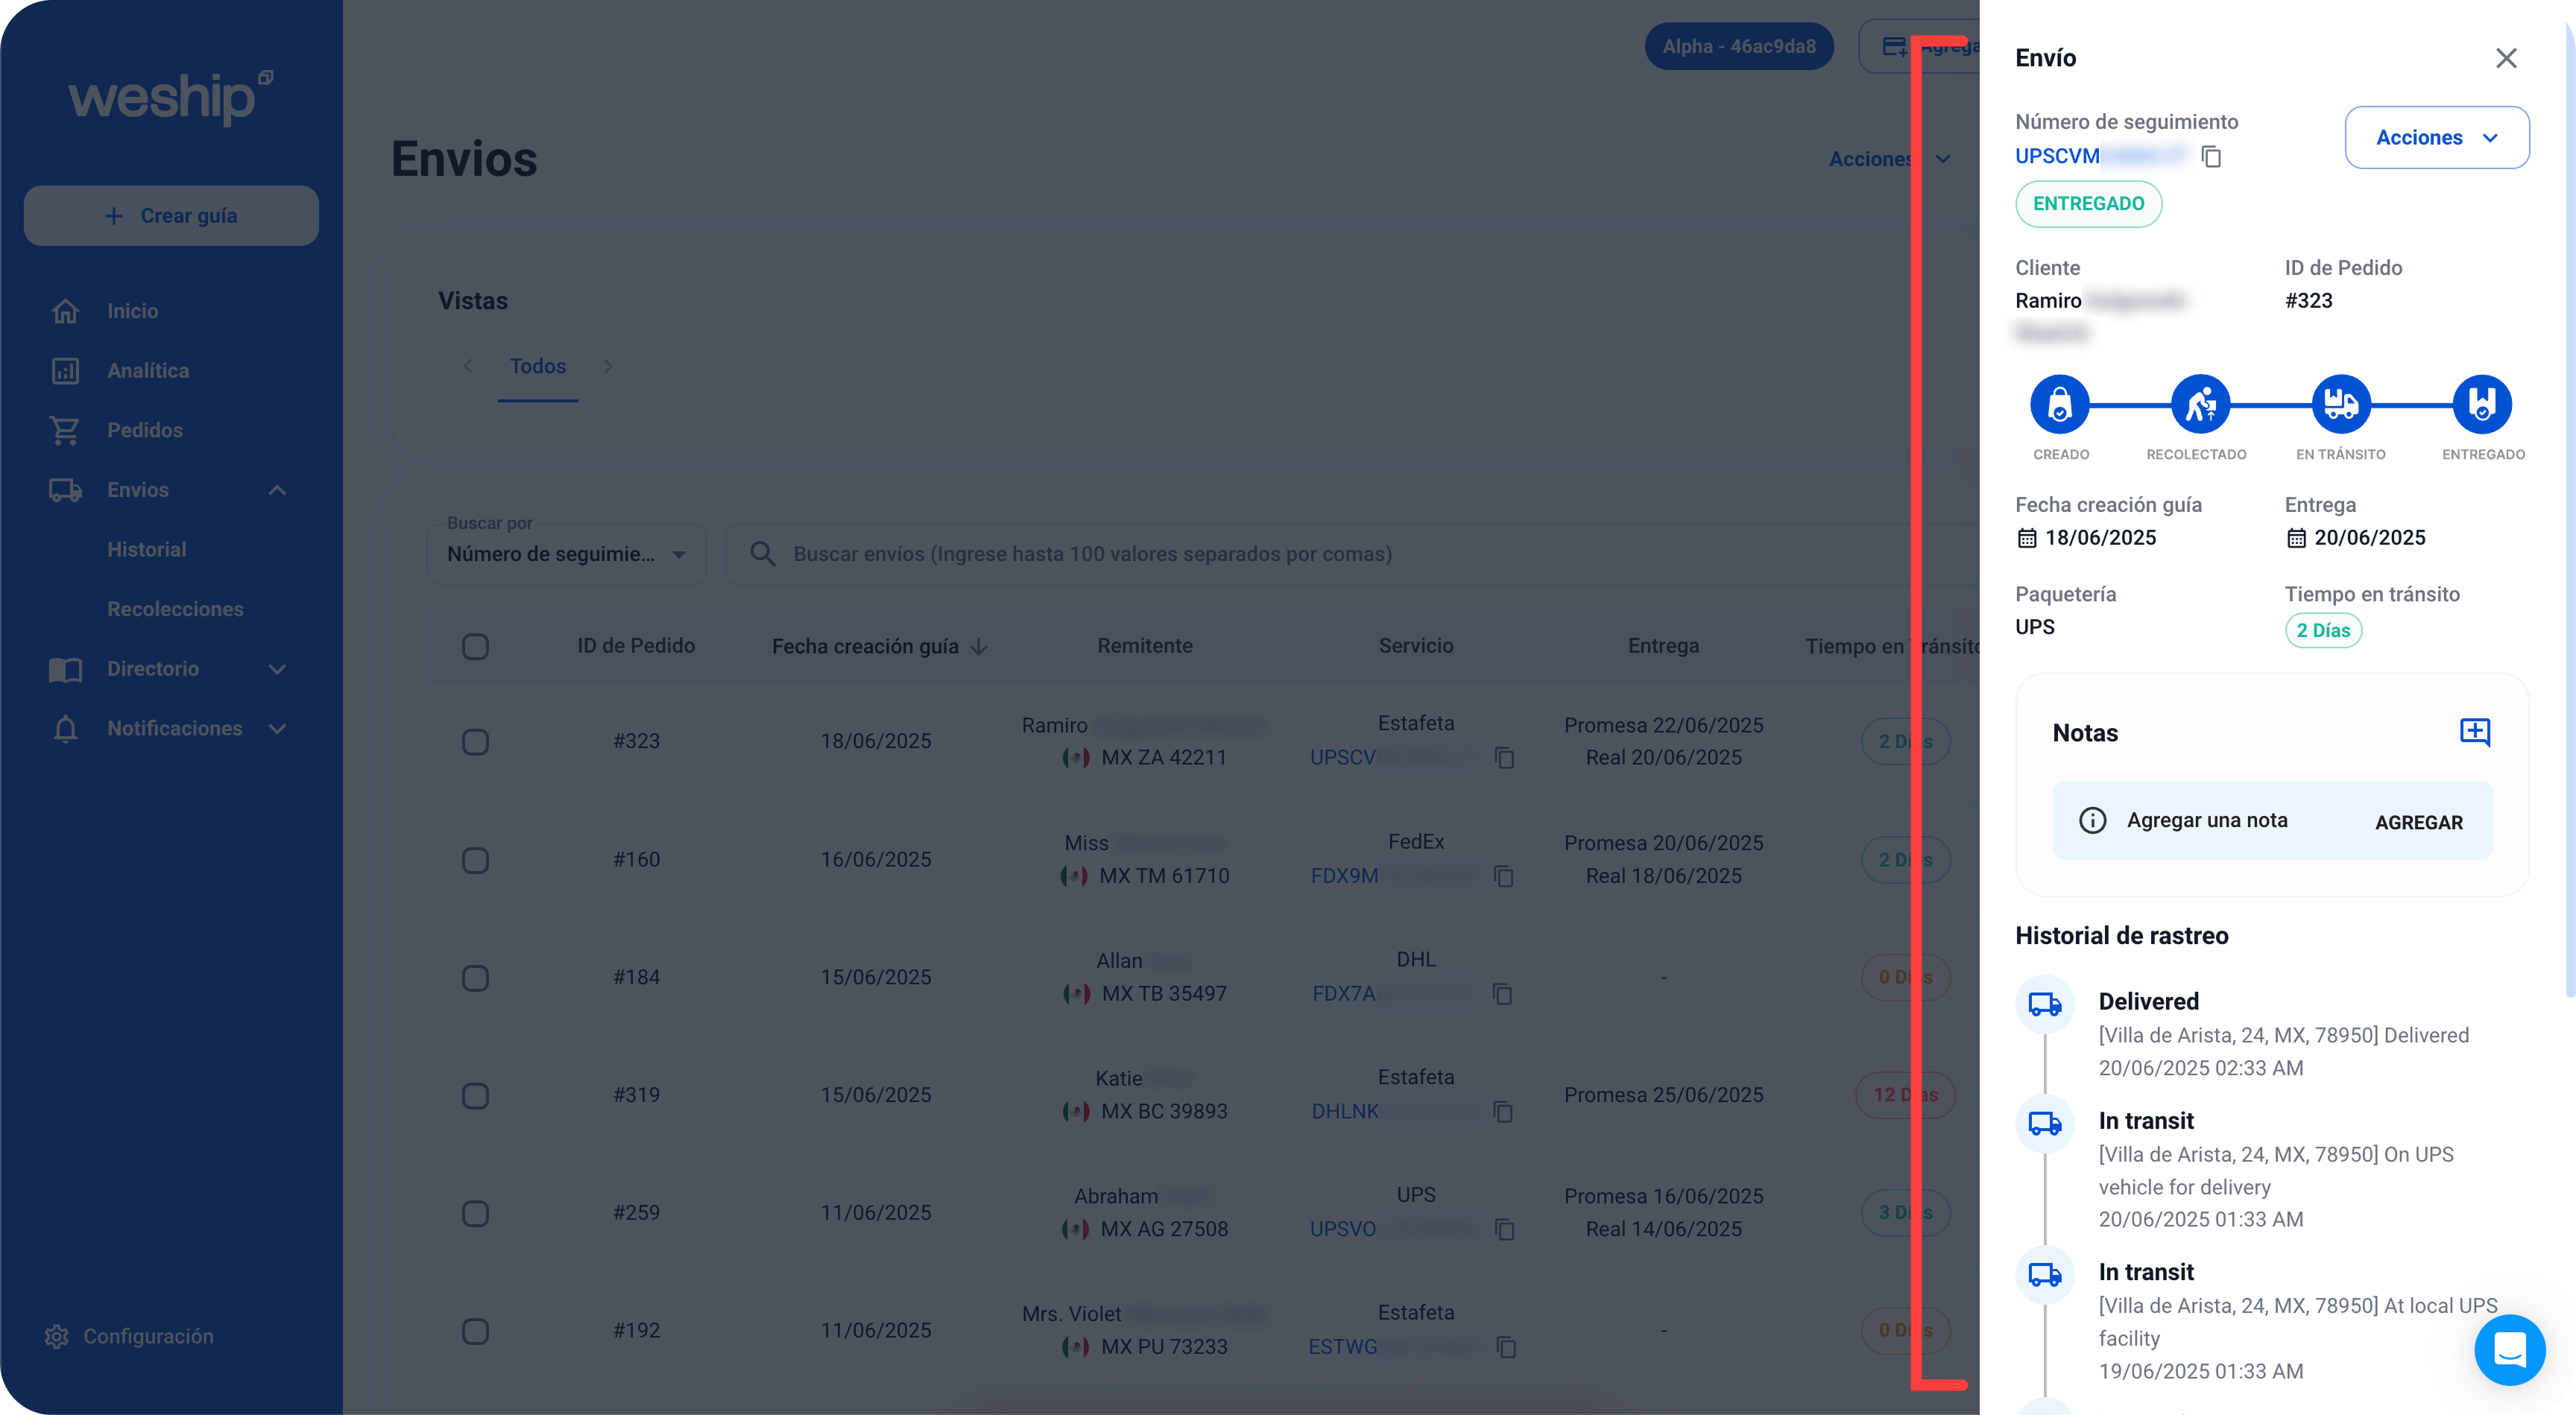This screenshot has height=1415, width=2576.
Task: Click the Remitente column header
Action: pyautogui.click(x=1145, y=646)
